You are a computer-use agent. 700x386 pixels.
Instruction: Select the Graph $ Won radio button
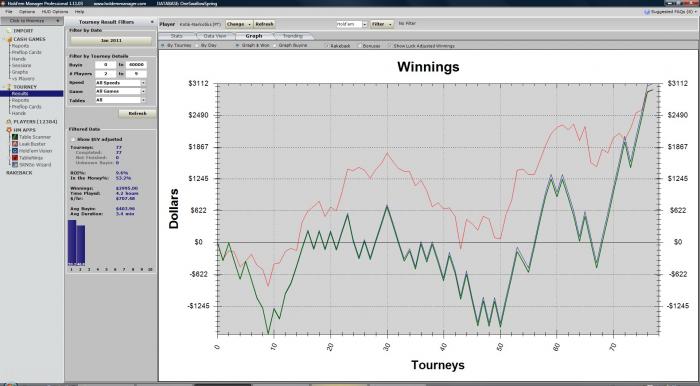pyautogui.click(x=238, y=46)
